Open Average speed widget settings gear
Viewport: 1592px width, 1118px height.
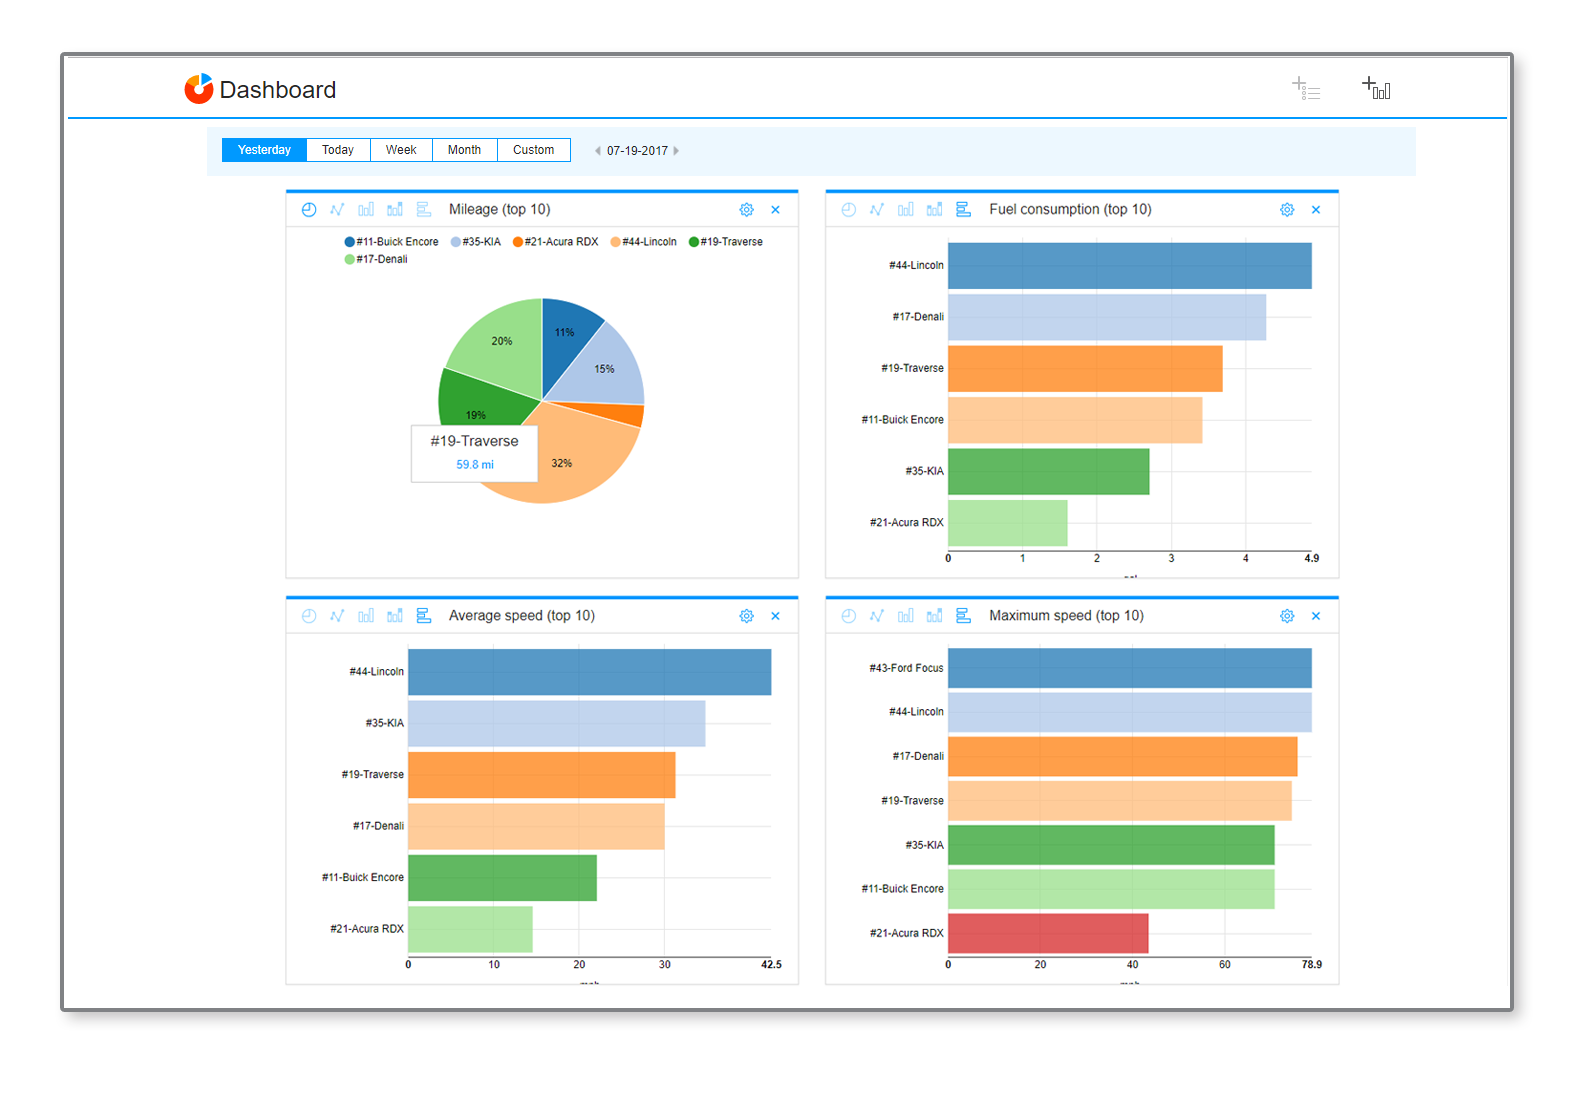746,616
